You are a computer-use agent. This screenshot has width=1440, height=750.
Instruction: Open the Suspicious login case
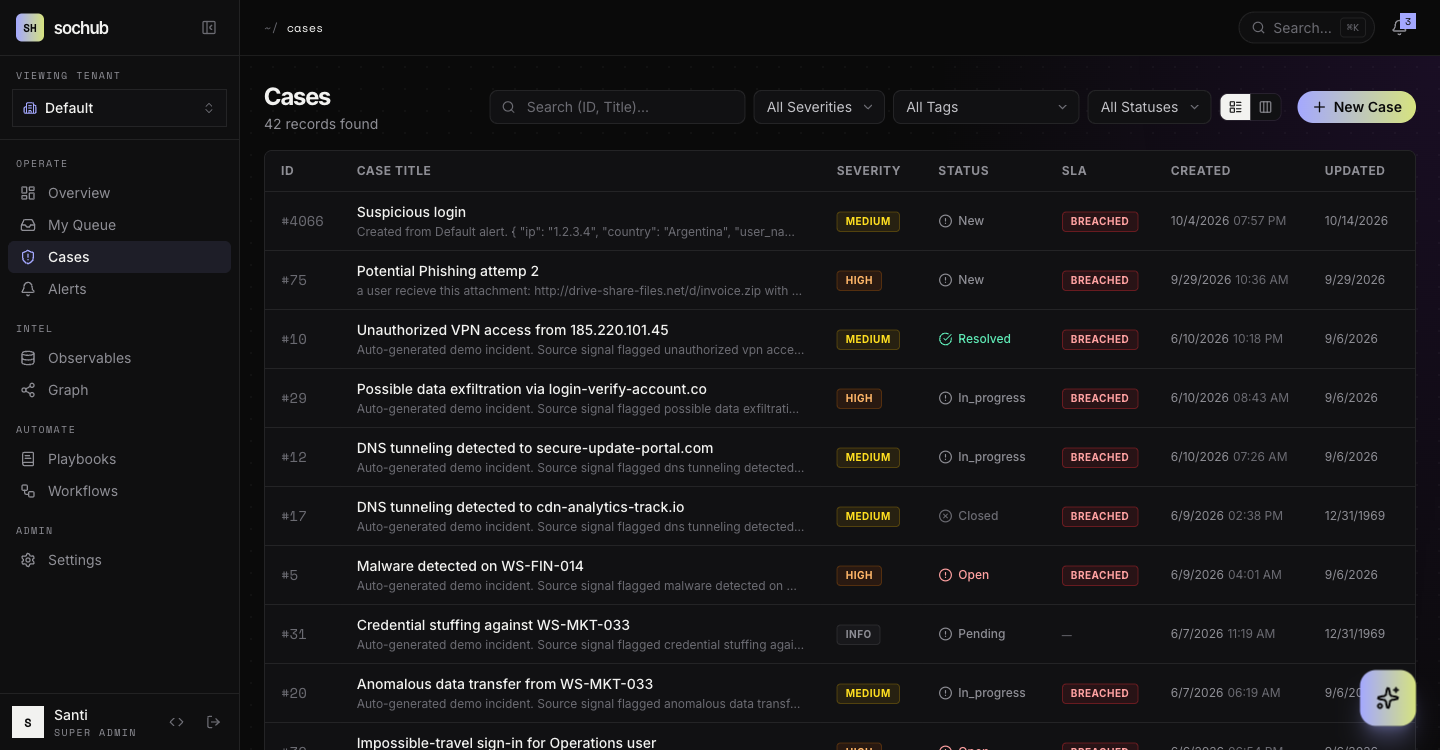[x=411, y=212]
